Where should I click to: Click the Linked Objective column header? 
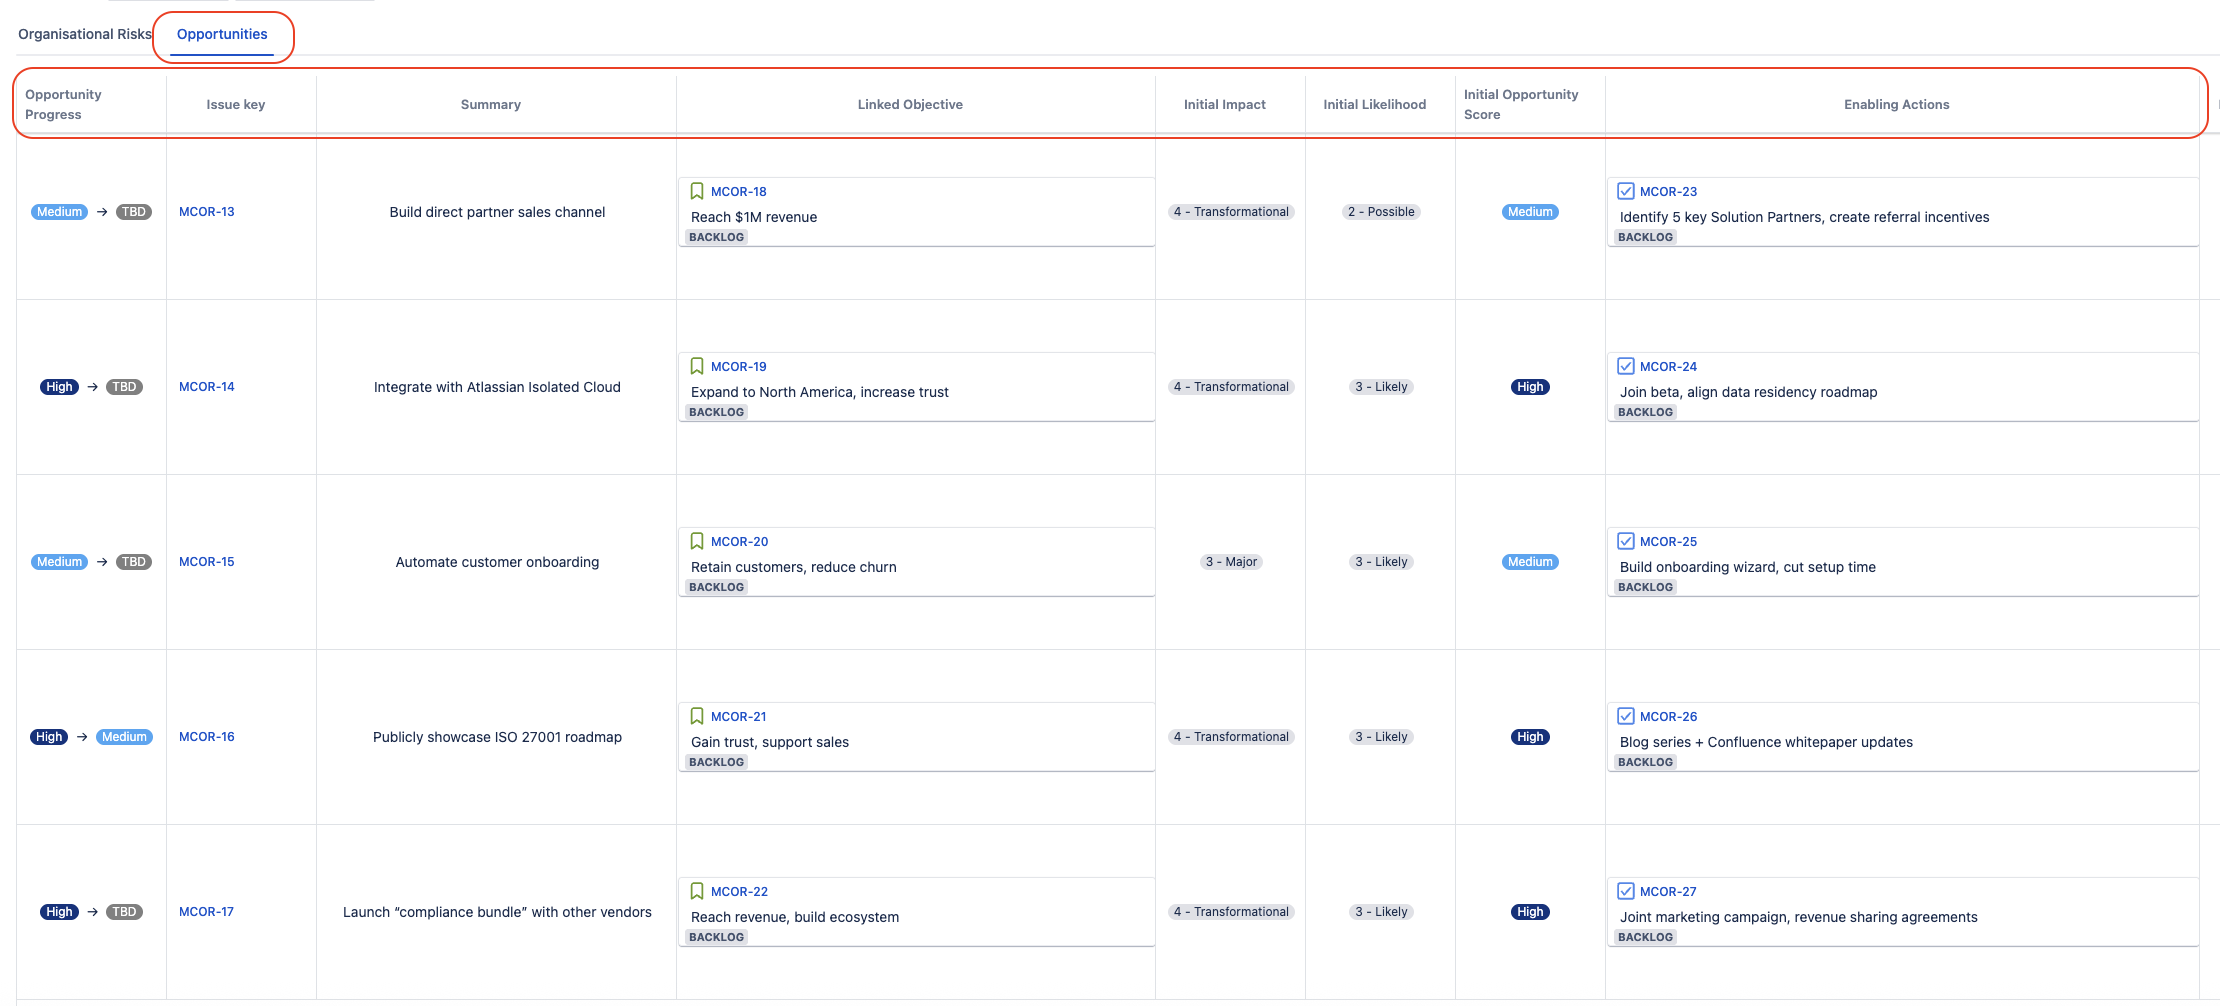(x=910, y=104)
